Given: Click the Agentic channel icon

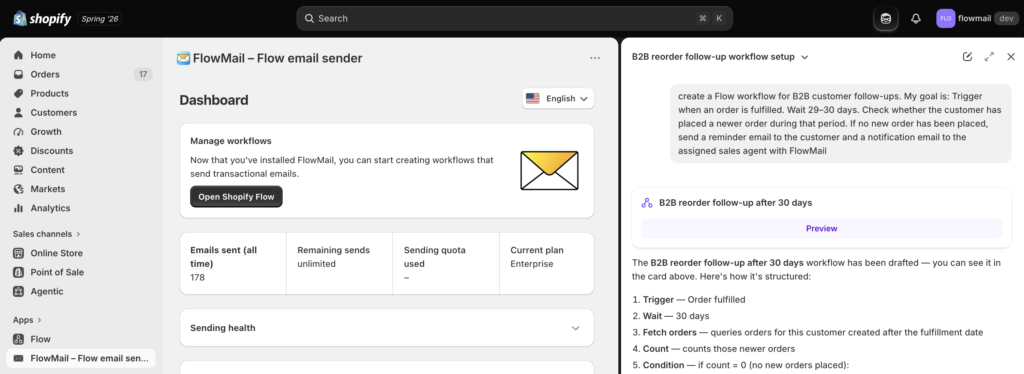Looking at the screenshot, I should click(18, 291).
